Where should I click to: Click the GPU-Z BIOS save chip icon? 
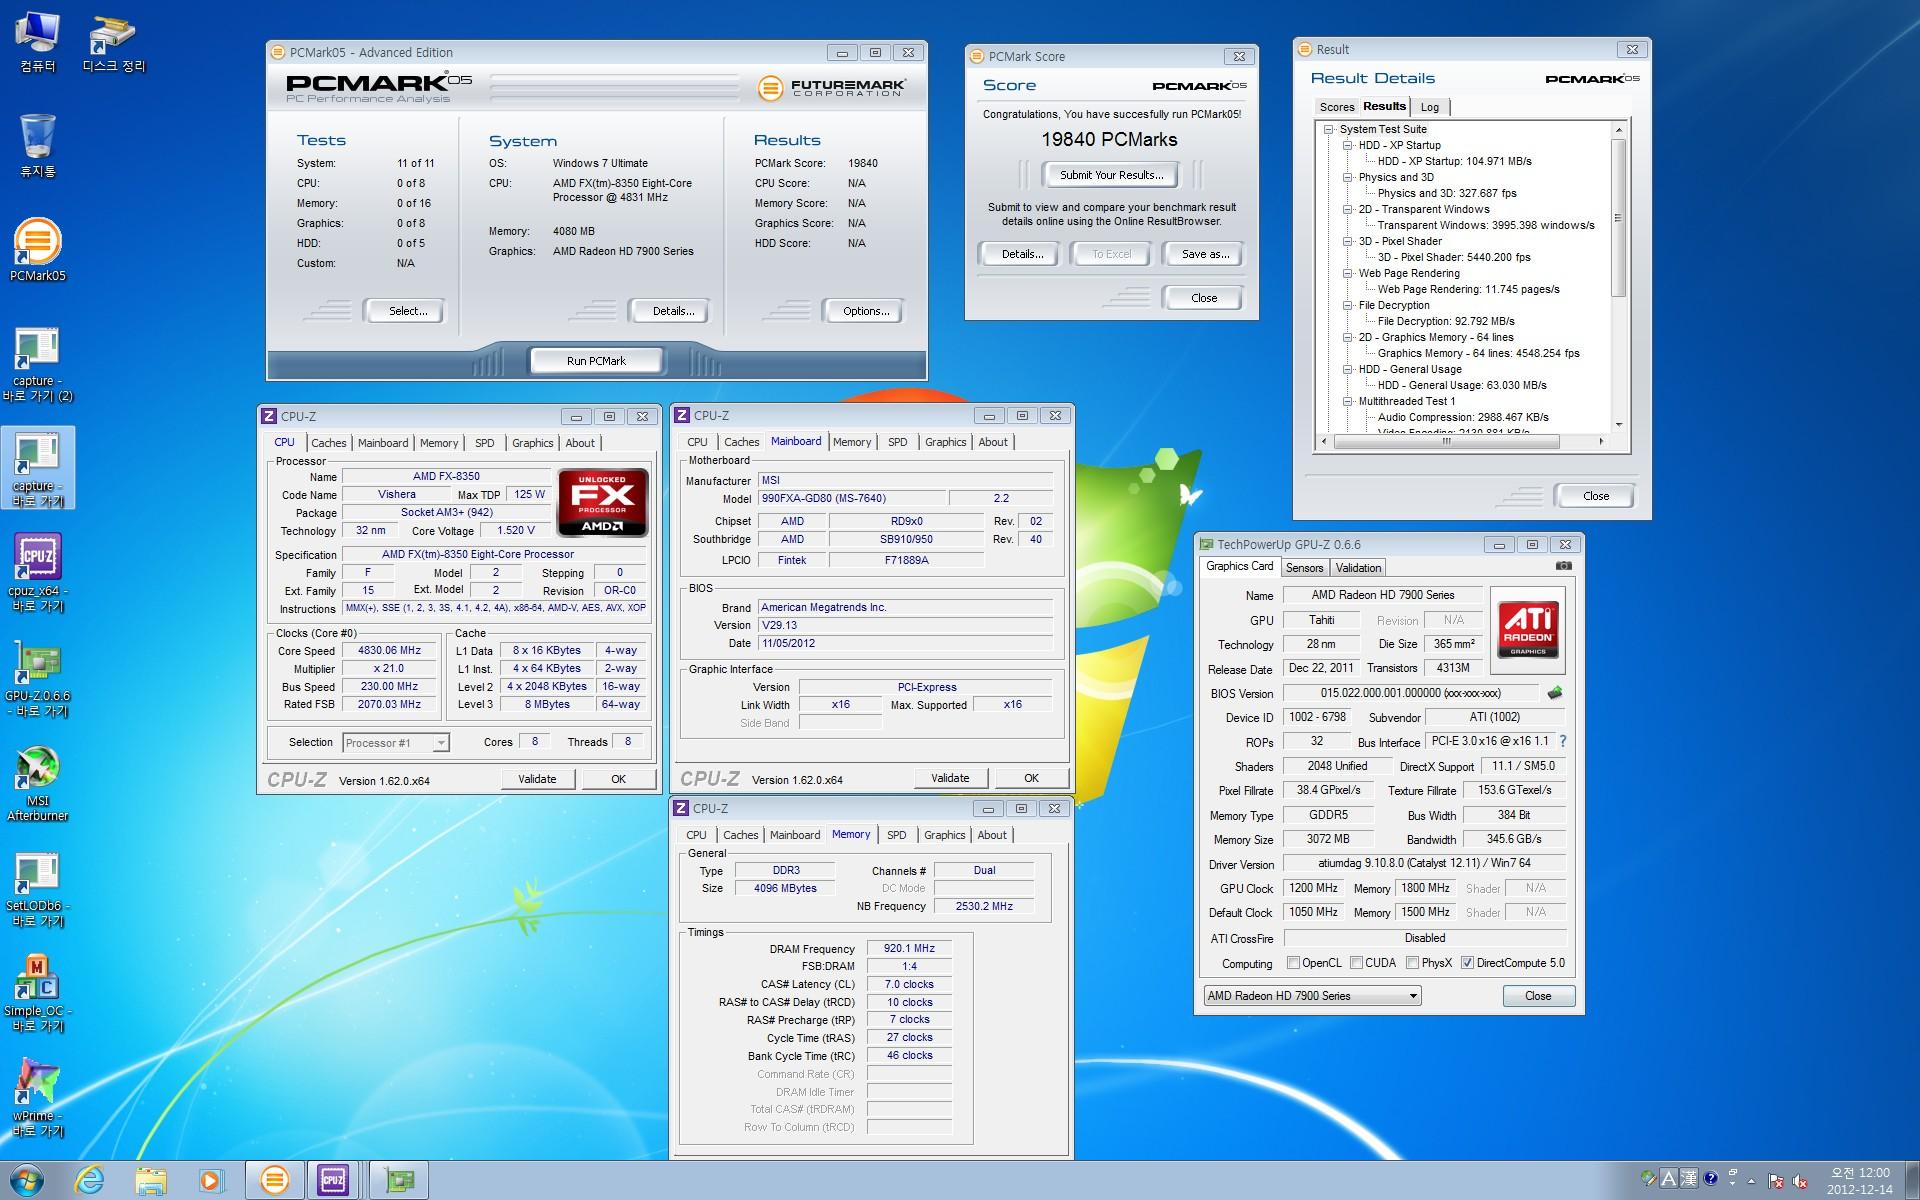1555,692
